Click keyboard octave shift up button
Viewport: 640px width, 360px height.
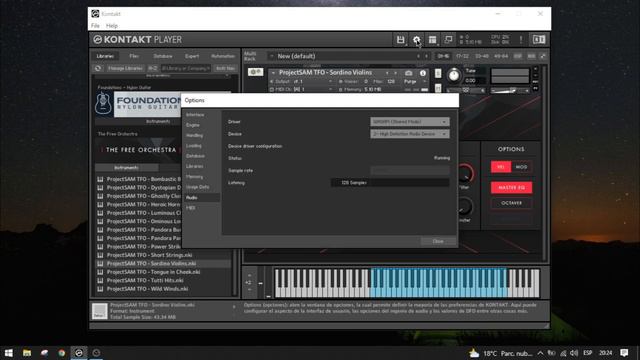tap(249, 275)
